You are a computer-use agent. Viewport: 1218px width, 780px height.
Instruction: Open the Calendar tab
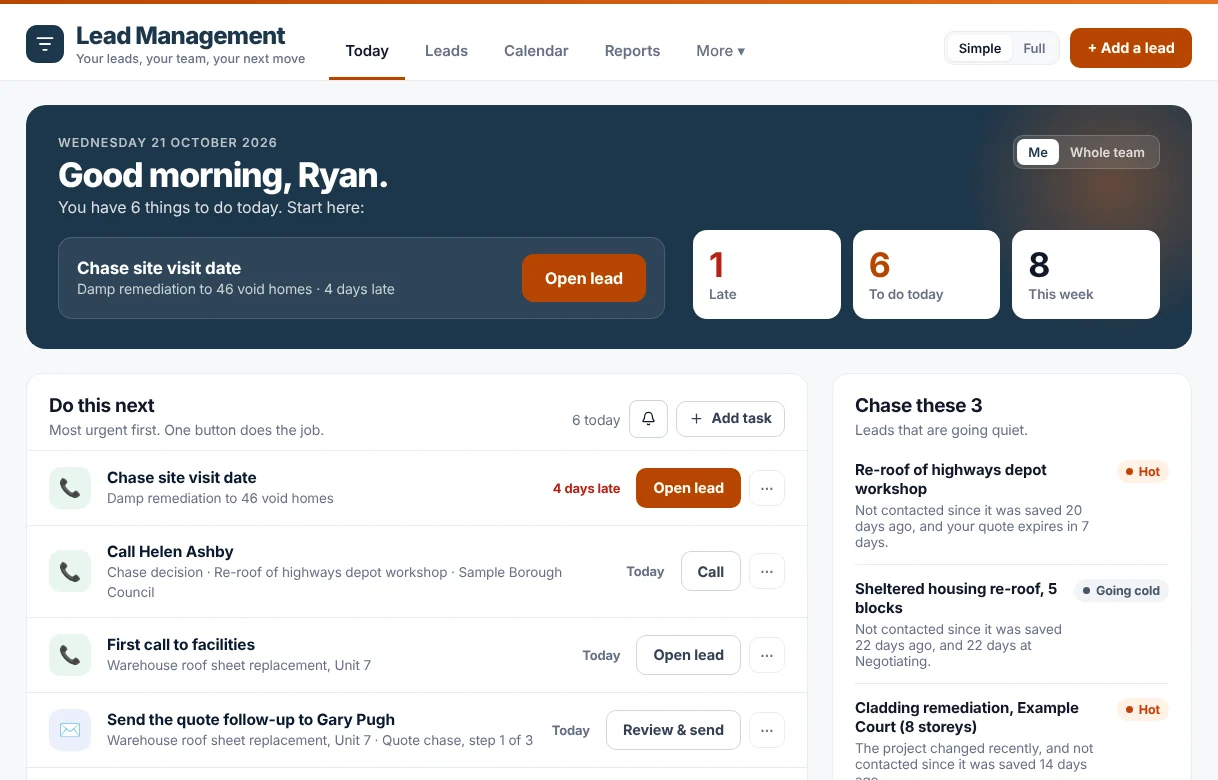click(536, 51)
